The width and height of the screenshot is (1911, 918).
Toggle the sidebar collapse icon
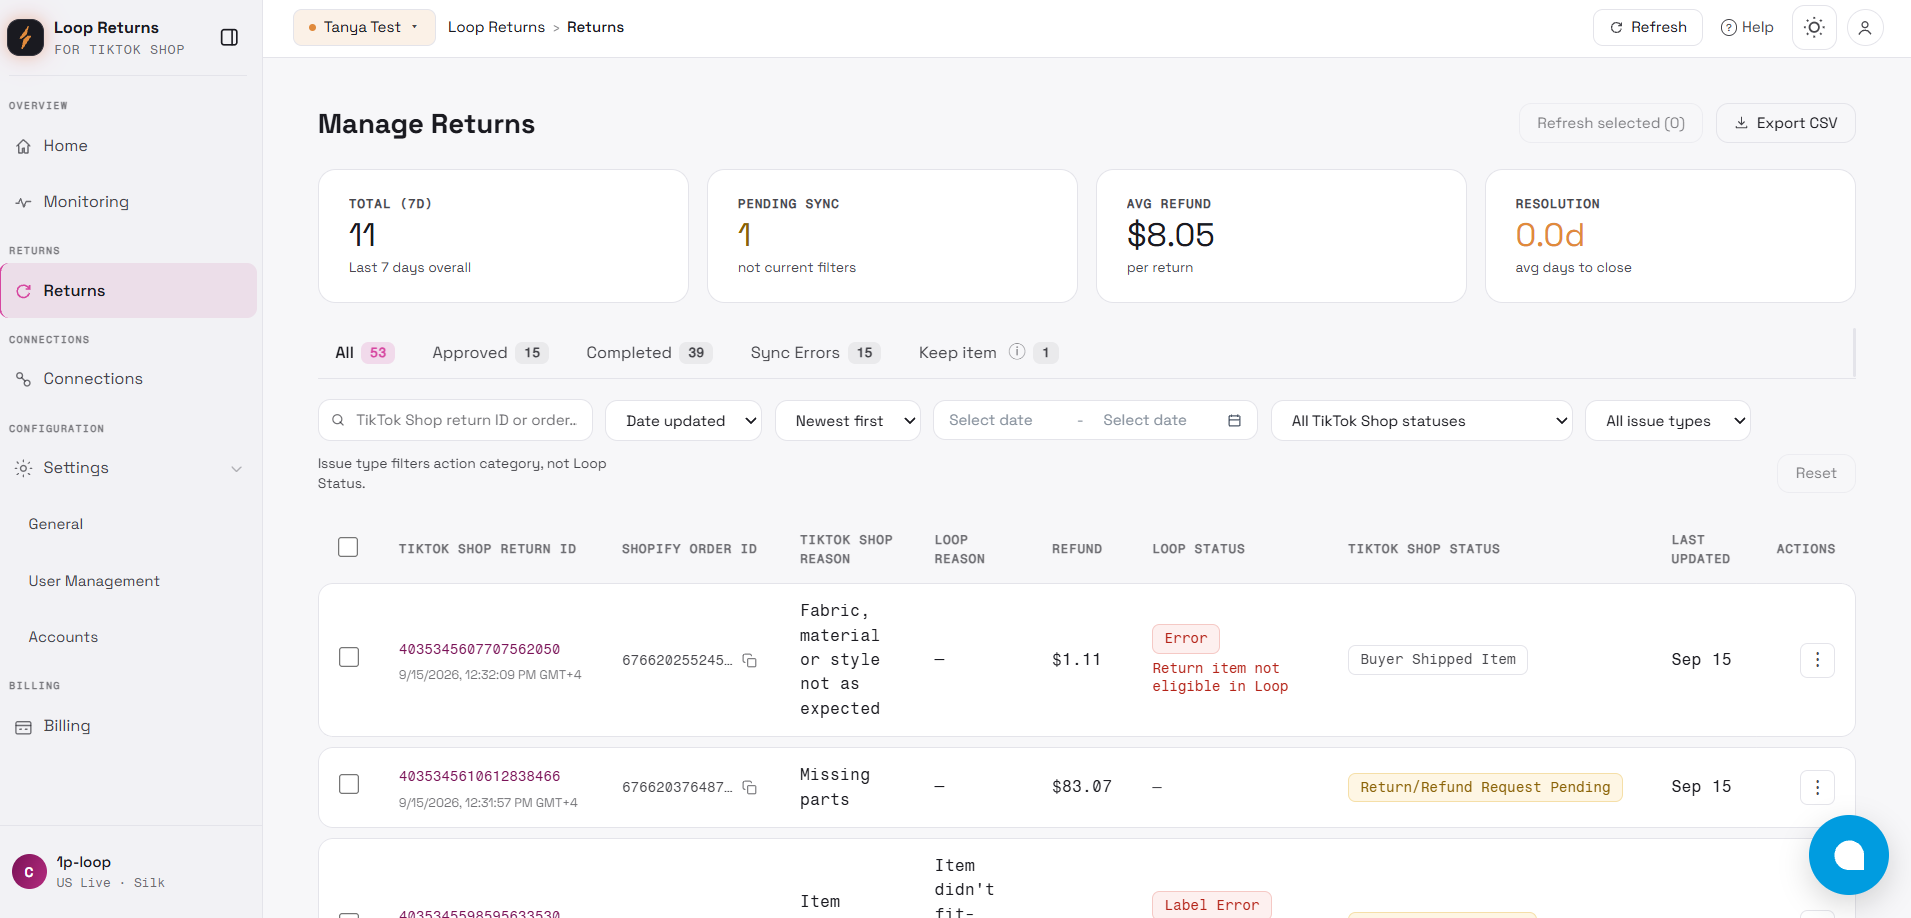(229, 37)
